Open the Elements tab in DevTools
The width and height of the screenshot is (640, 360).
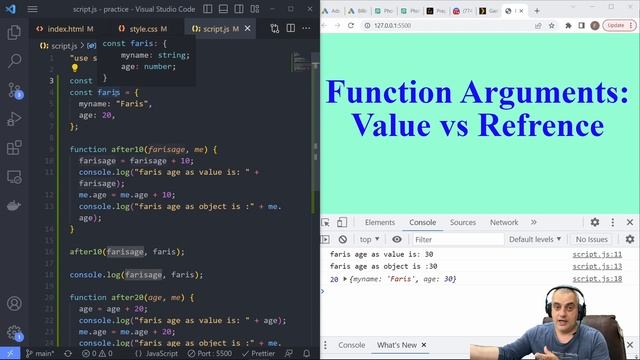coord(380,222)
